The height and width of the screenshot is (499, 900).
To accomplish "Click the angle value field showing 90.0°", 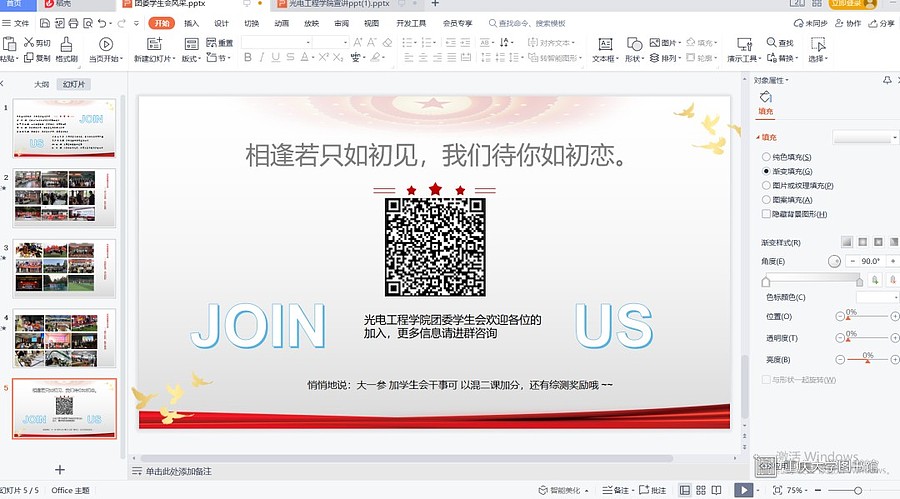I will (870, 261).
